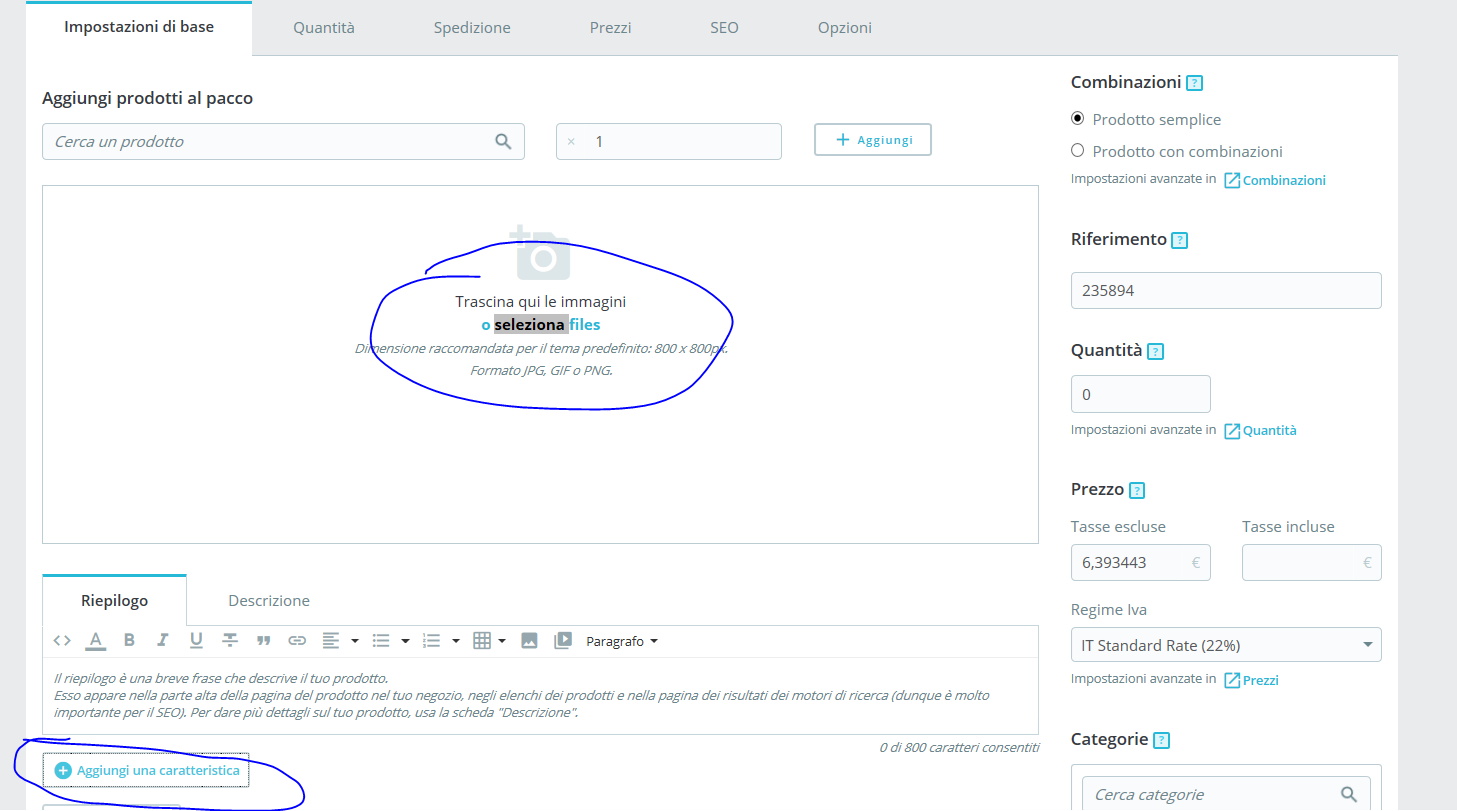Toggle source code view in editor toolbar
Viewport: 1457px width, 811px height.
coord(62,641)
